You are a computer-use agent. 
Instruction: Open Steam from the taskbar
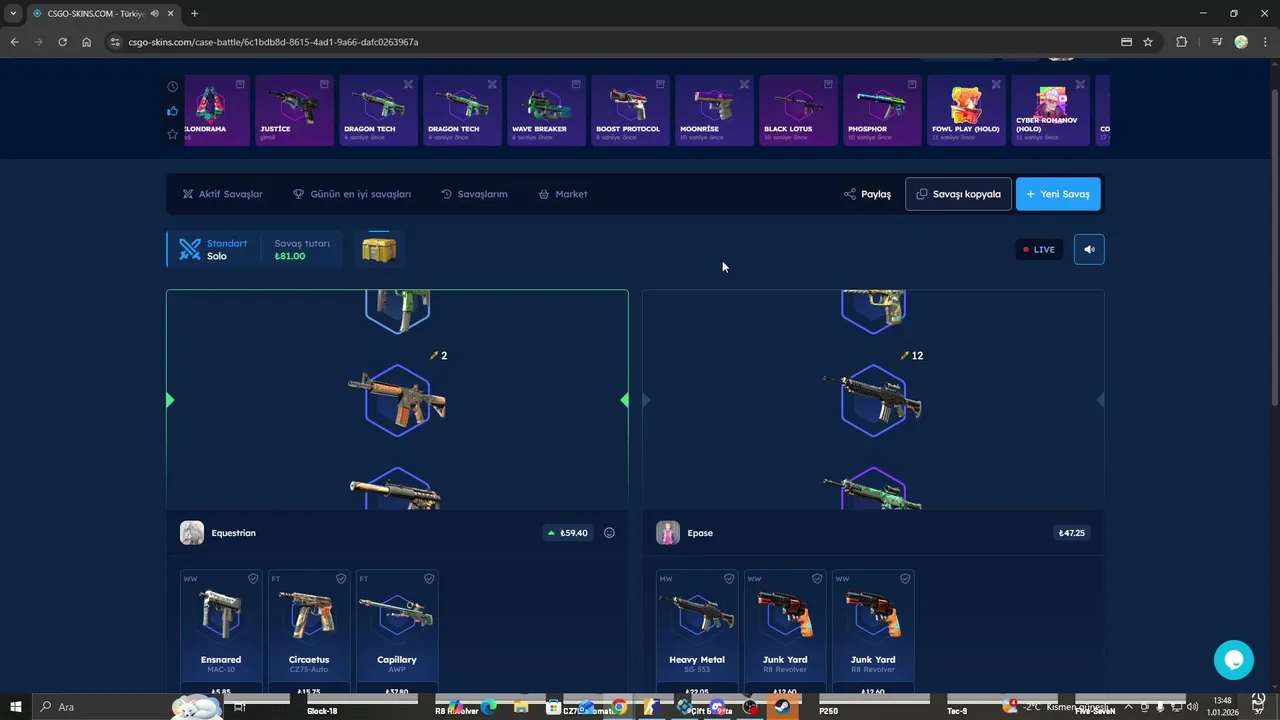(x=782, y=707)
